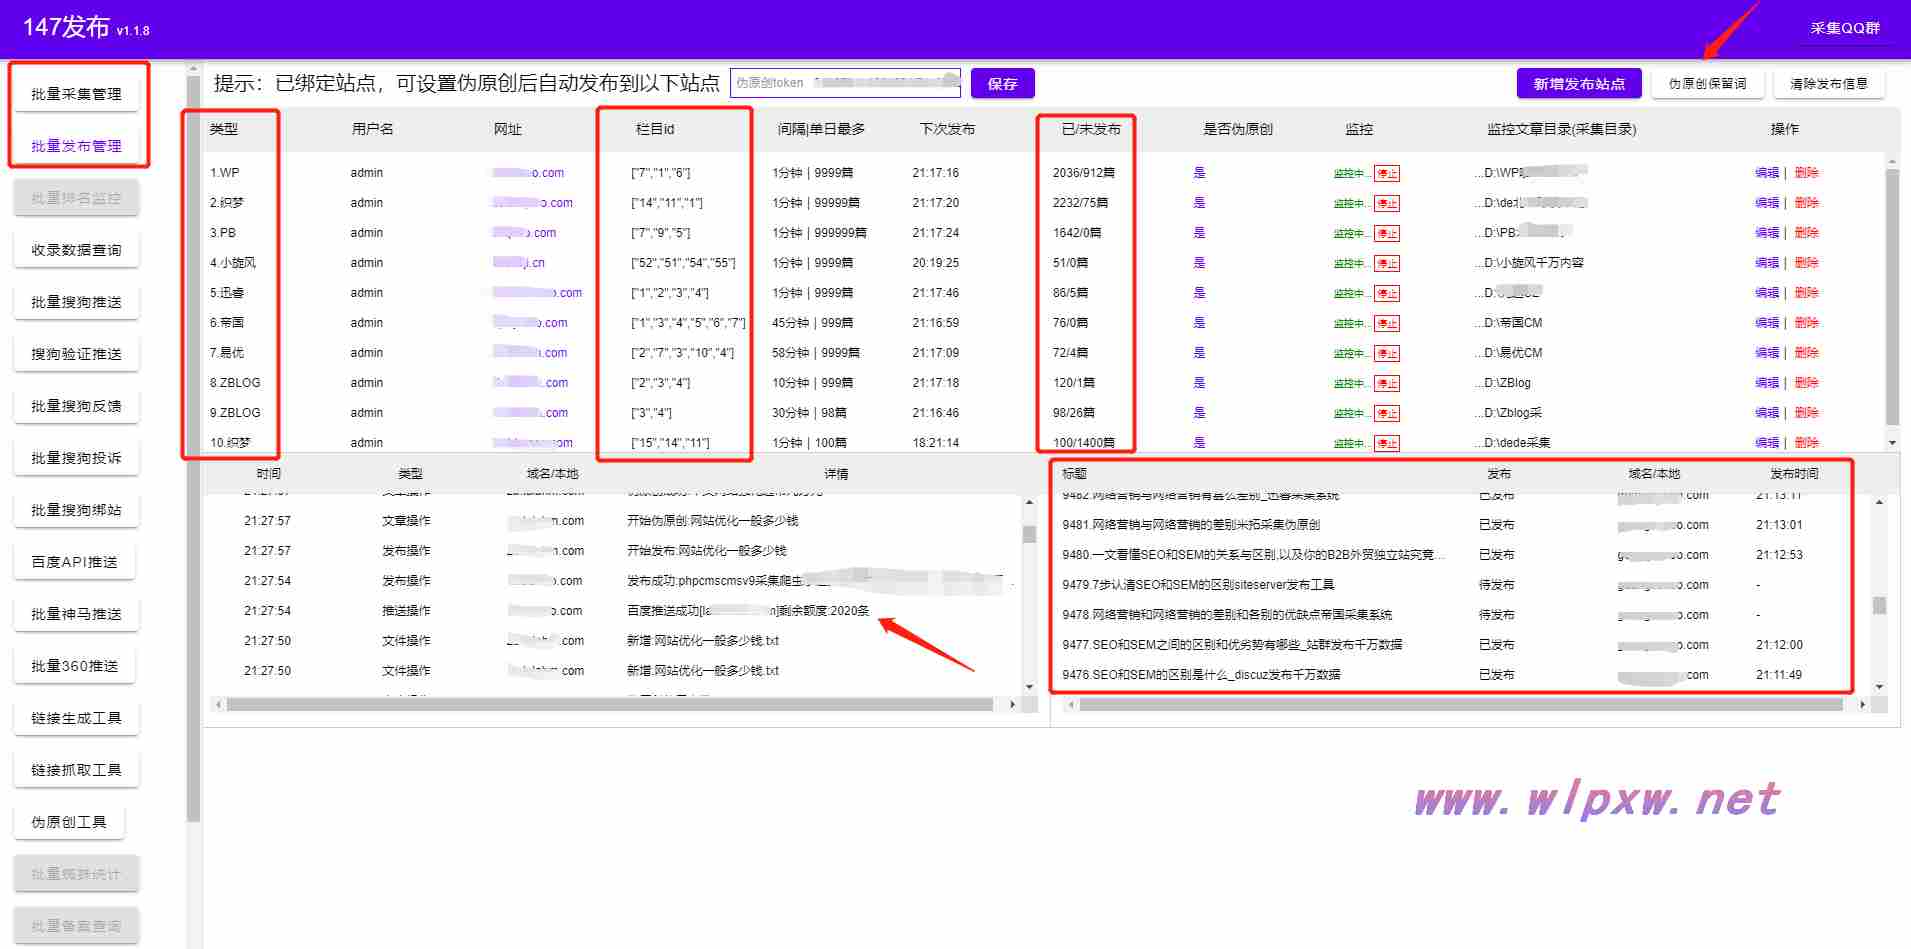The width and height of the screenshot is (1911, 949).
Task: Click the 类型 column header
Action: point(224,129)
